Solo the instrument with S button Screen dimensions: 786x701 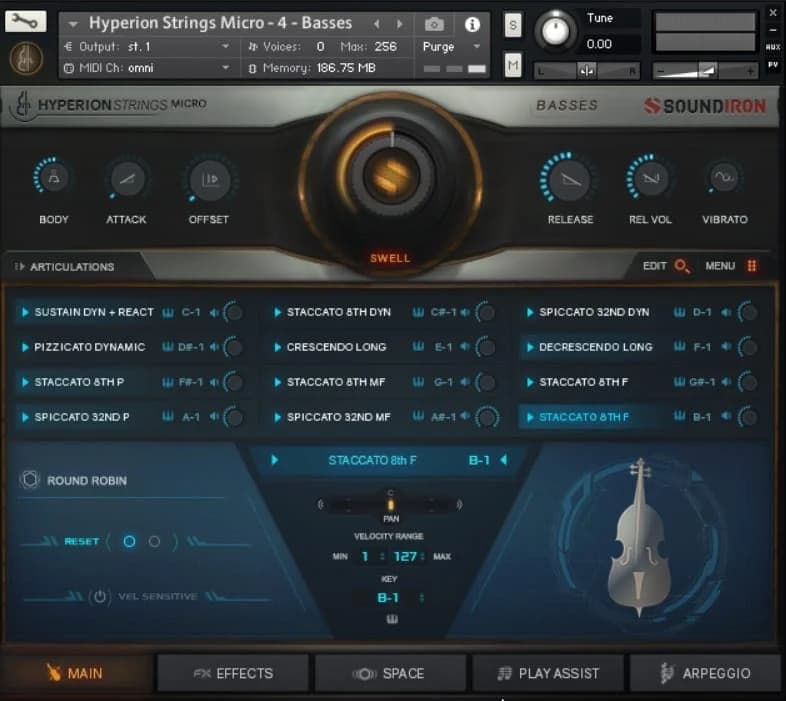512,25
